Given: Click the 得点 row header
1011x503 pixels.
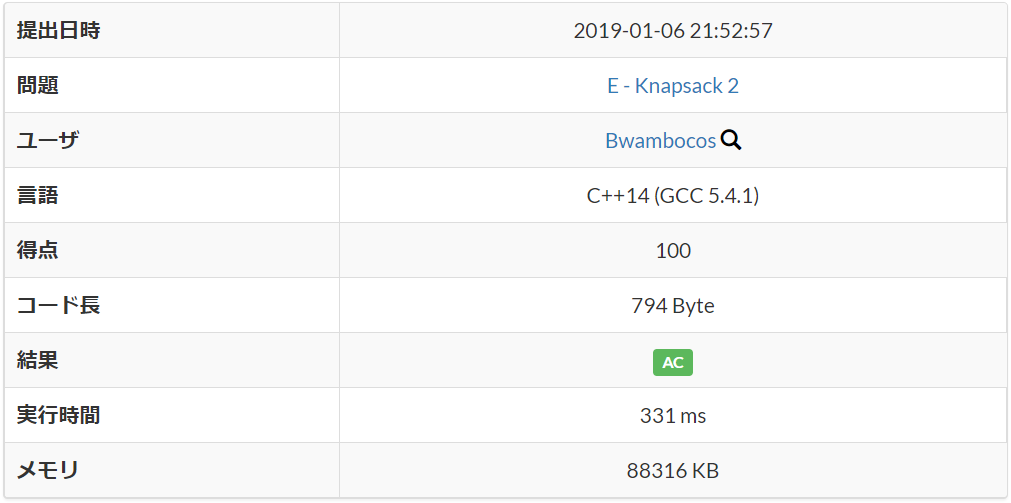Looking at the screenshot, I should point(38,251).
